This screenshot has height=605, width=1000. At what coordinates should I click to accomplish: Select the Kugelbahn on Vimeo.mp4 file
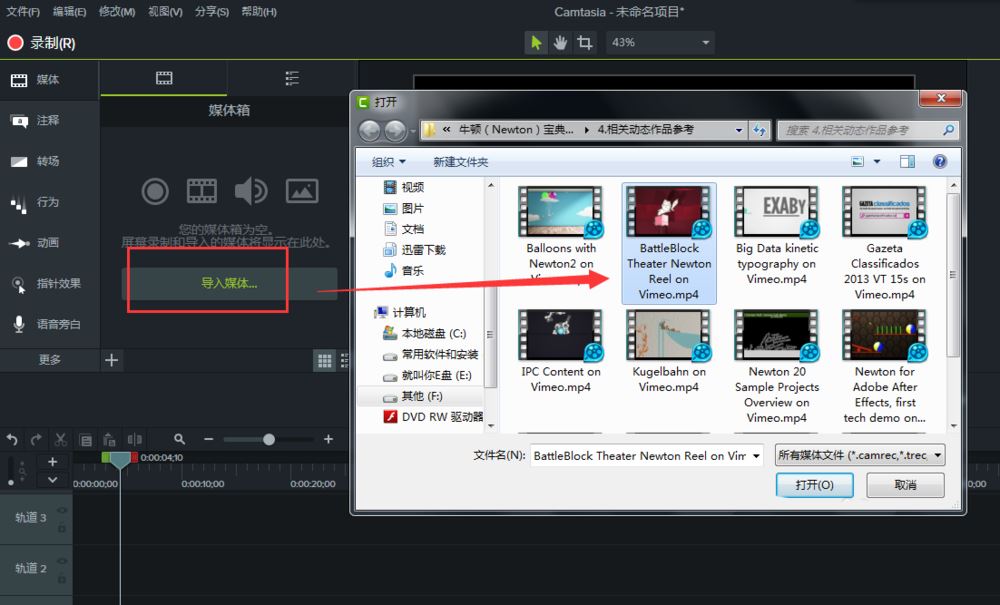(668, 353)
